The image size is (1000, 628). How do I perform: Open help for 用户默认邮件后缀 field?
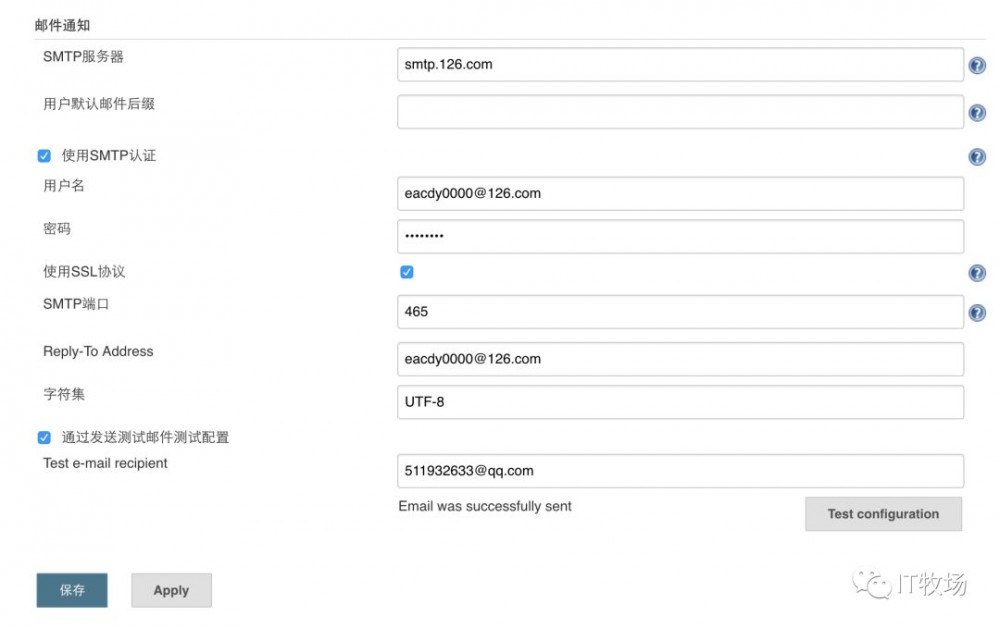tap(977, 113)
